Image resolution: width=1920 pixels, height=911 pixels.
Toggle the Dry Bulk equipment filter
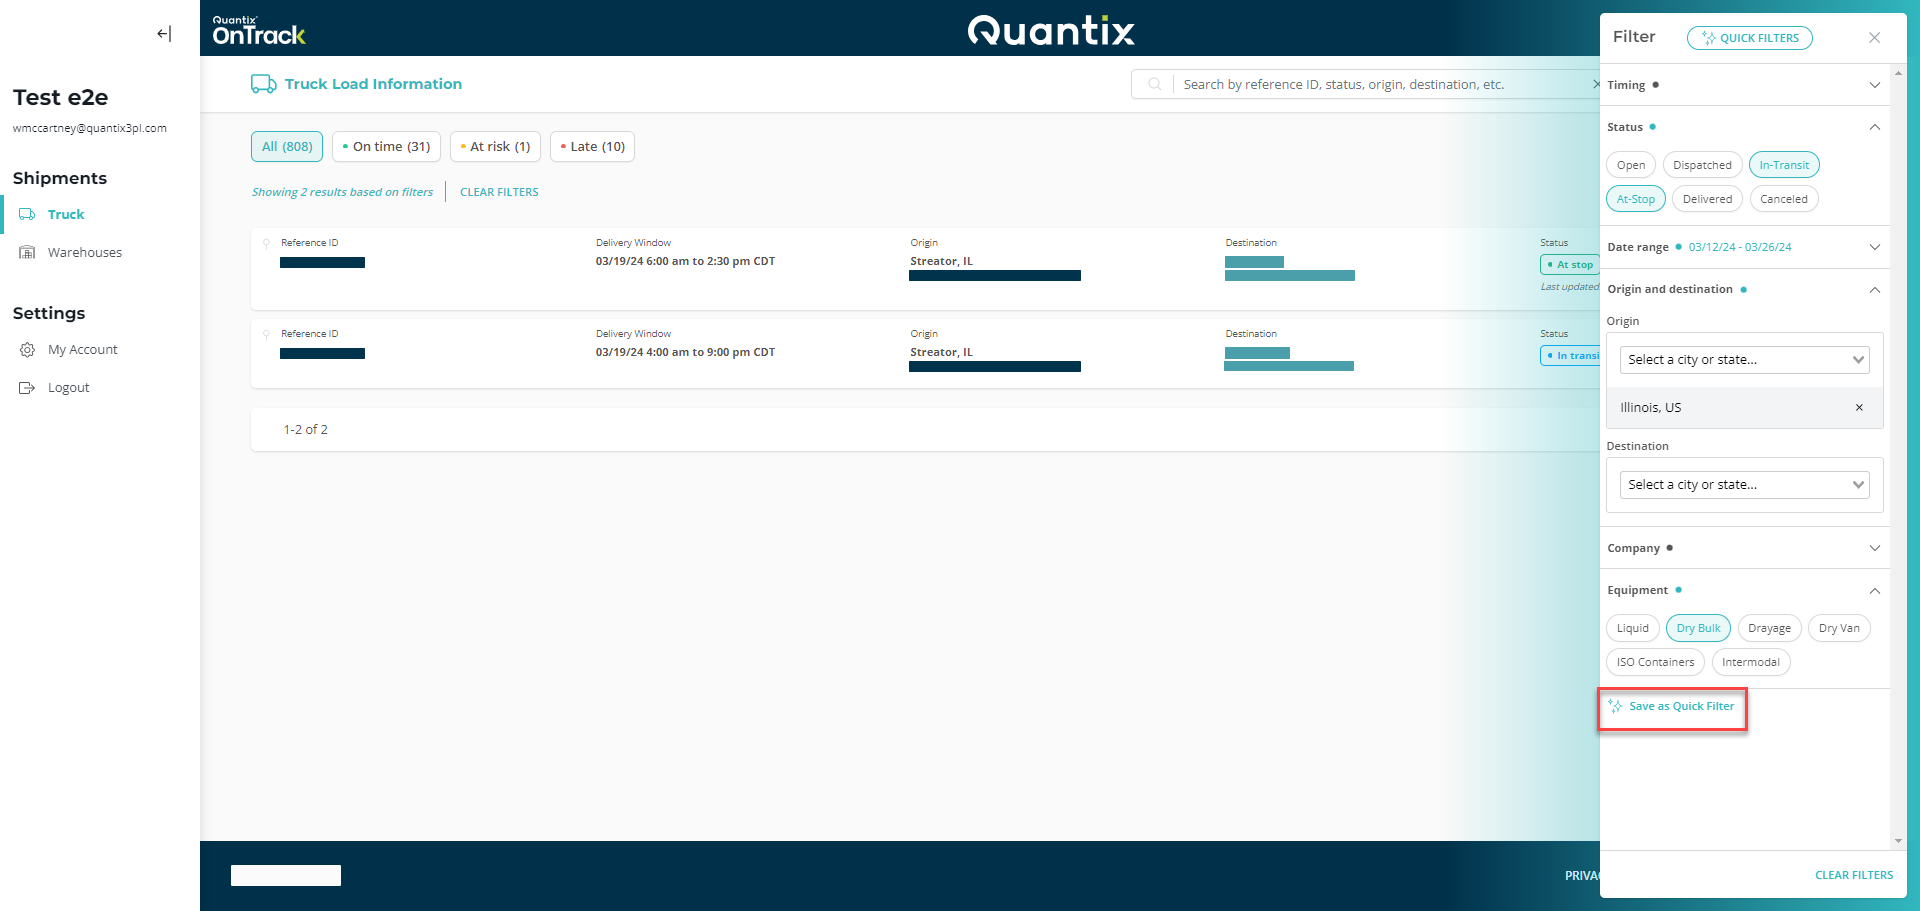pos(1697,629)
